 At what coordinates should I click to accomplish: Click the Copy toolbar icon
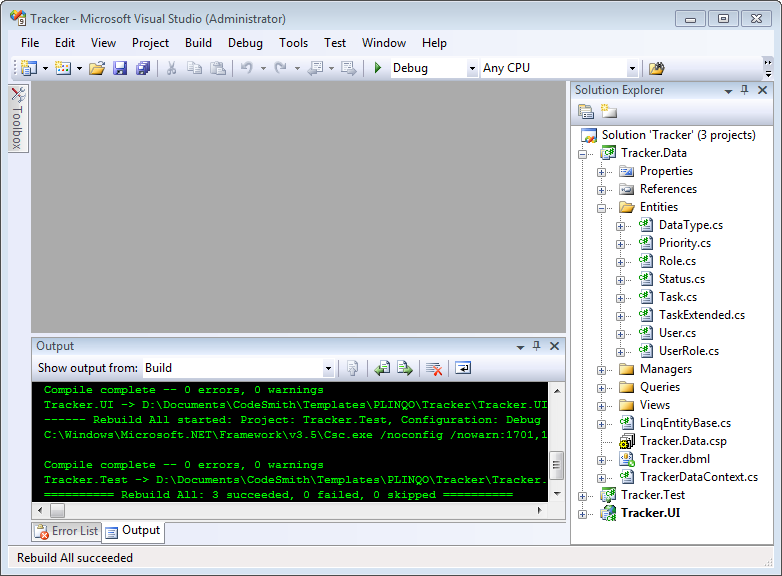pyautogui.click(x=194, y=68)
